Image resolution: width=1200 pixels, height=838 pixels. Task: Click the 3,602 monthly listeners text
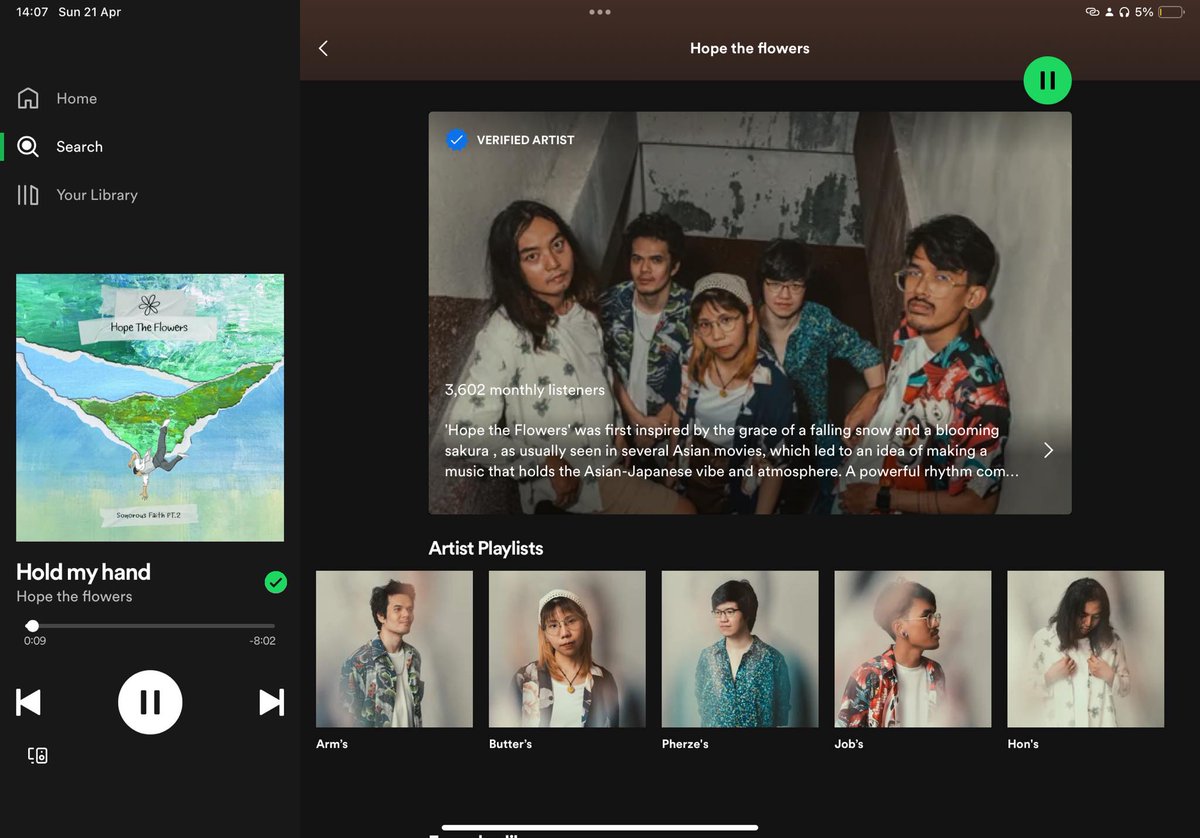(x=525, y=390)
